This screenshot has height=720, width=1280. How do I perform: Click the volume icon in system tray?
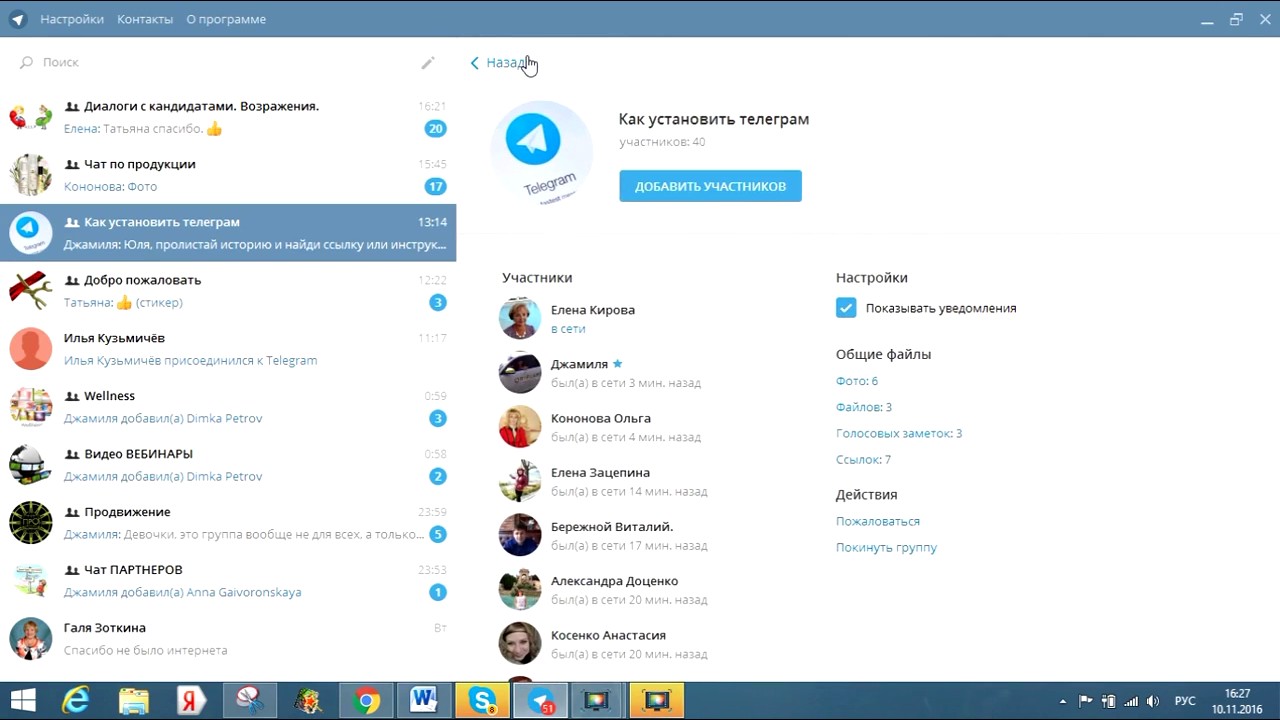point(1152,701)
